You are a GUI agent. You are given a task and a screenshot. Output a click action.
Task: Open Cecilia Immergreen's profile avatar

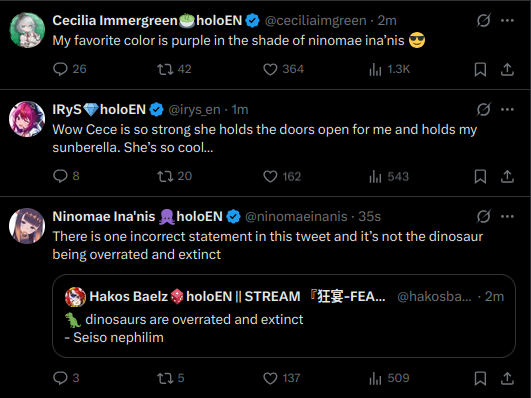(27, 30)
